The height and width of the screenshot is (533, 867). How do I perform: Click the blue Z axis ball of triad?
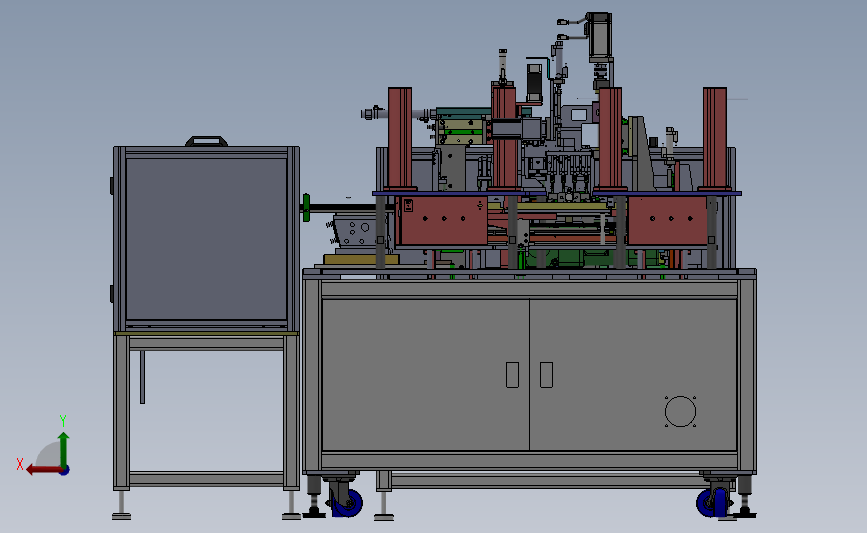point(65,471)
